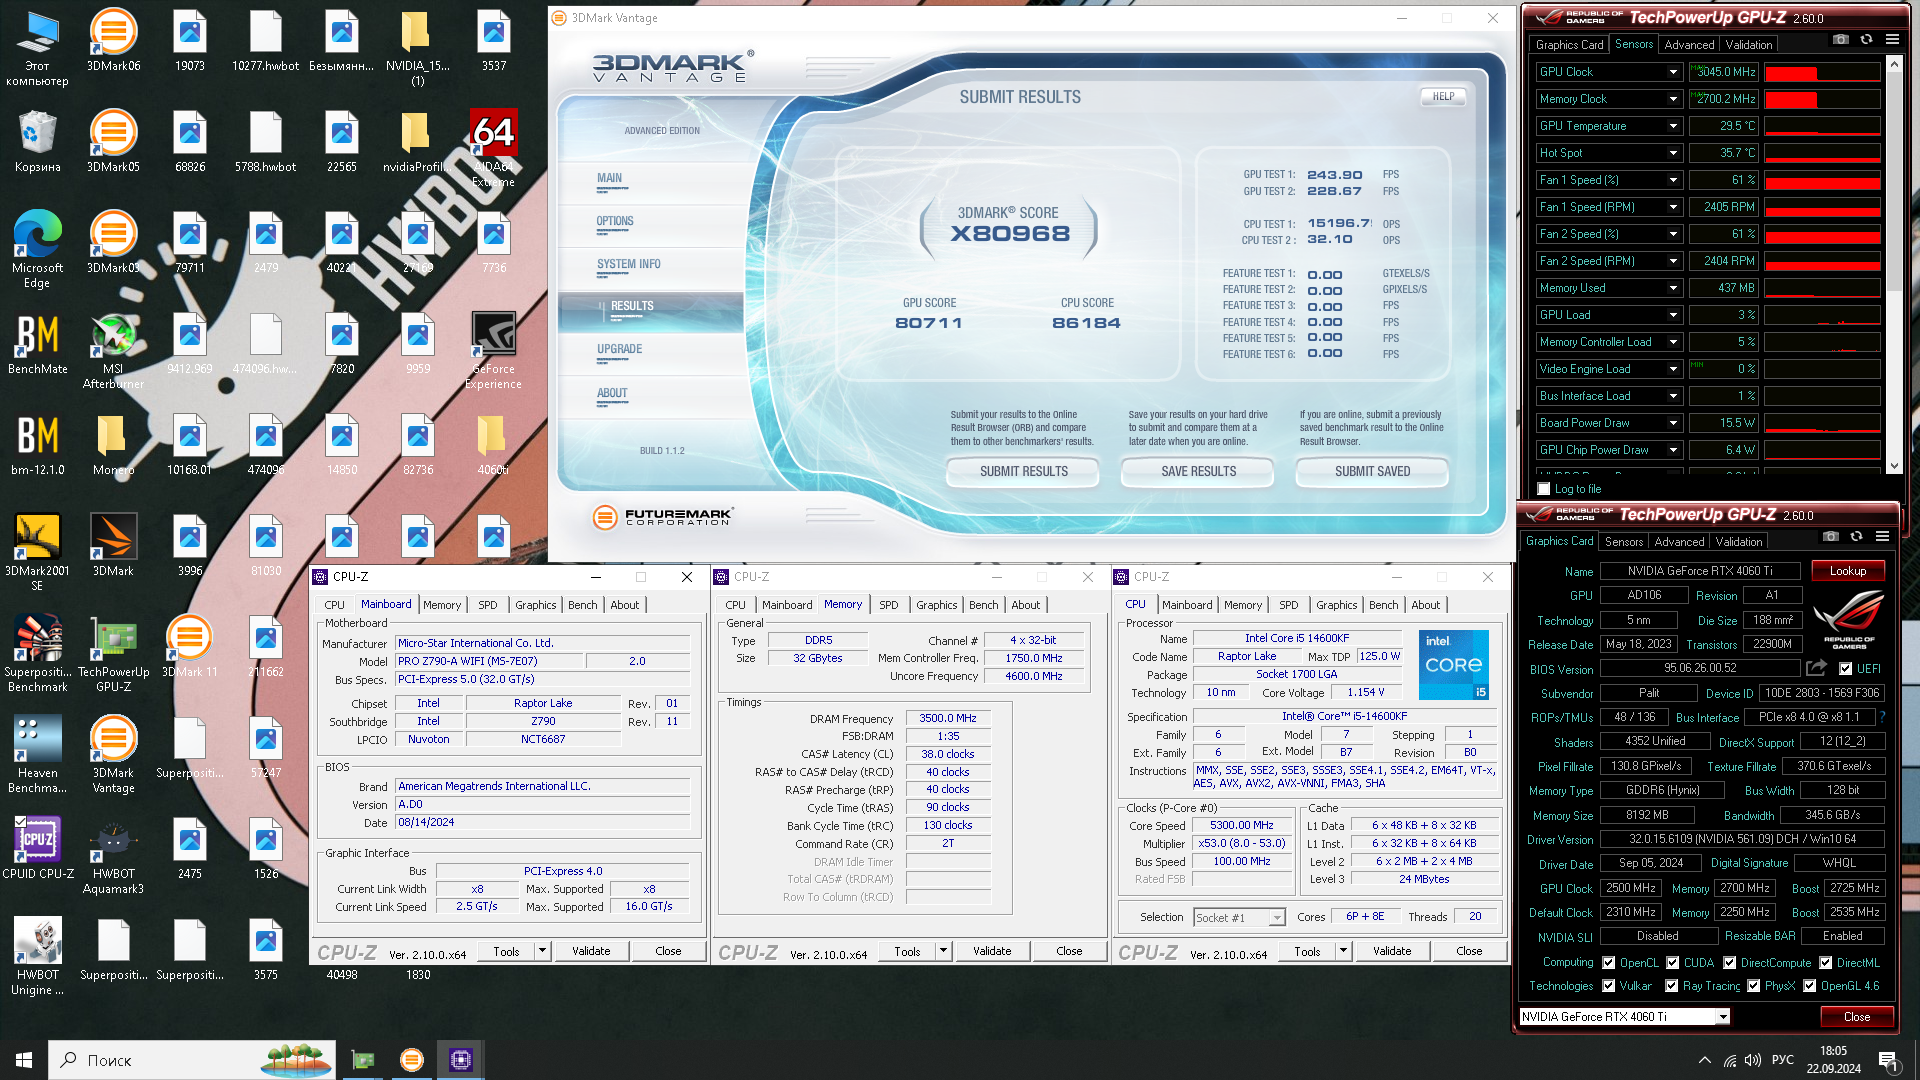Open Recycle Bin (Корзина) icon

(37, 141)
